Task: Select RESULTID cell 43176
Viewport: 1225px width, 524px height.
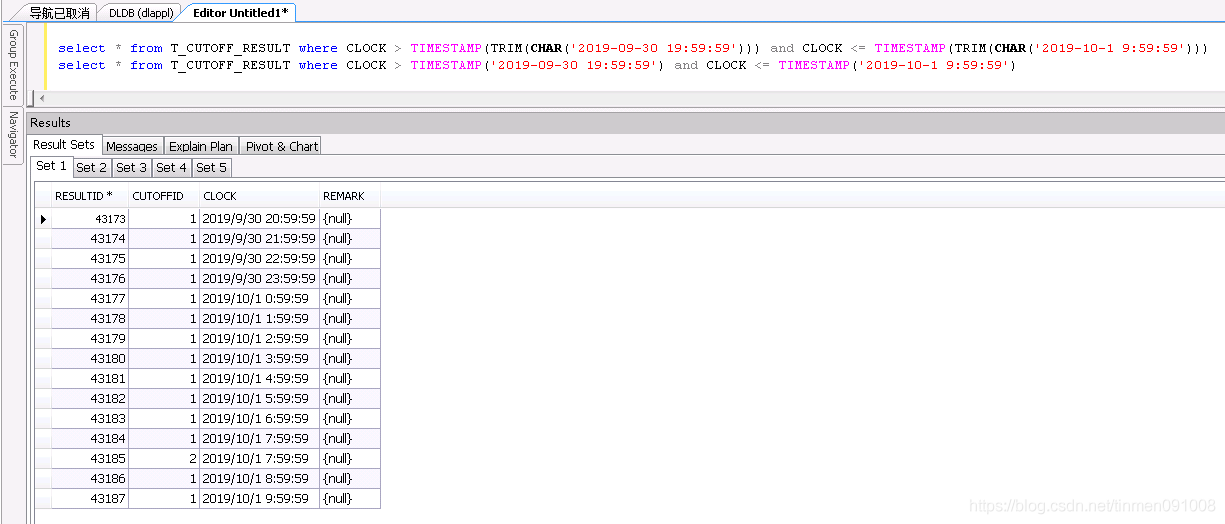Action: pos(90,278)
